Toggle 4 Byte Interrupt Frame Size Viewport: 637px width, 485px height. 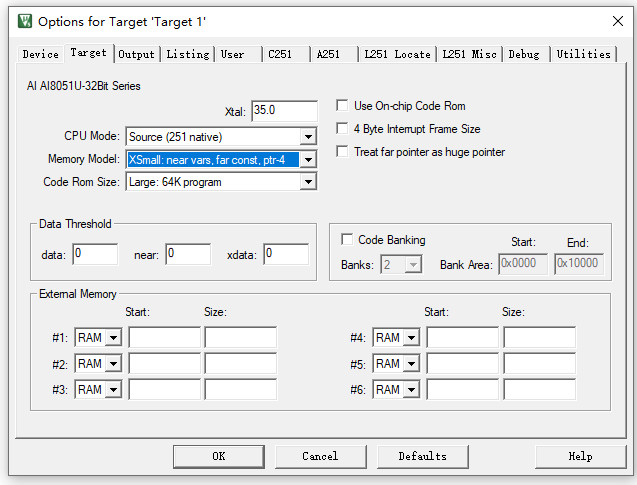pos(342,129)
